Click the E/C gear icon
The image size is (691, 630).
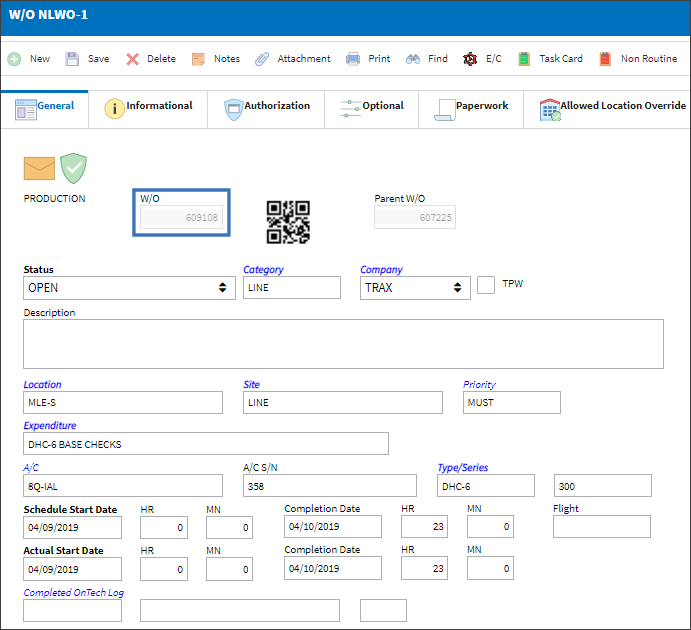coord(470,59)
